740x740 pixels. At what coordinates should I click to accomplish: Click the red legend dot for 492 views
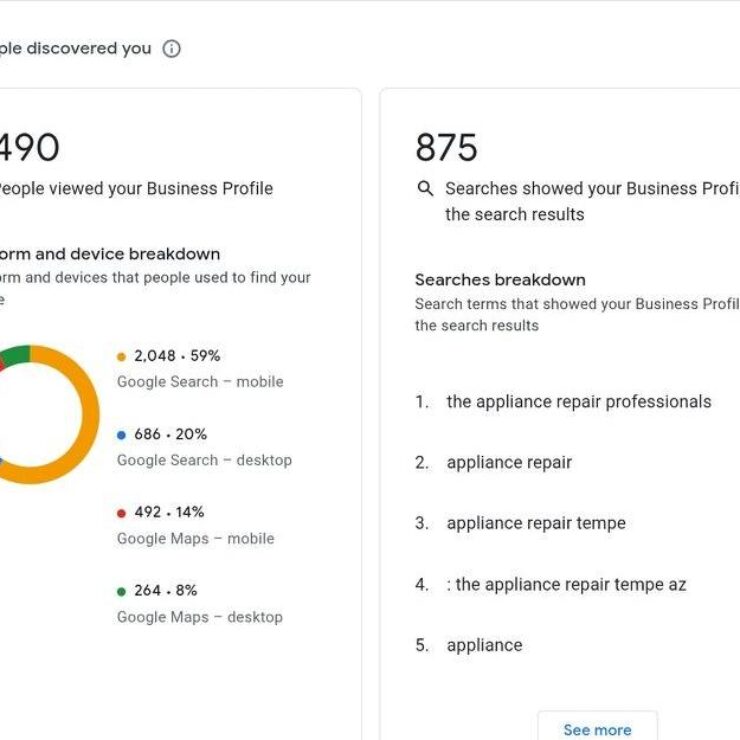coord(122,513)
